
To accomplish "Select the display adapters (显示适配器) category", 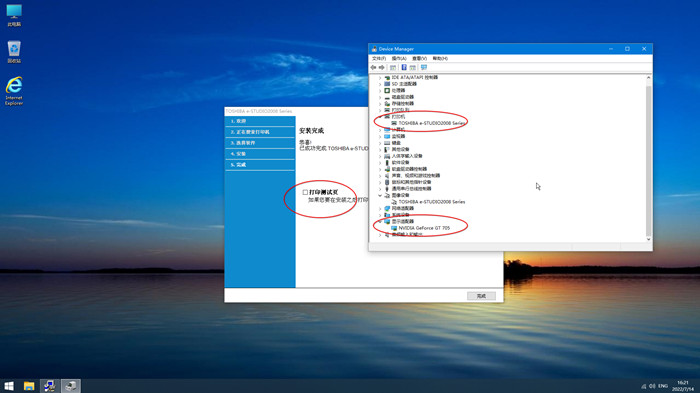I will 403,222.
